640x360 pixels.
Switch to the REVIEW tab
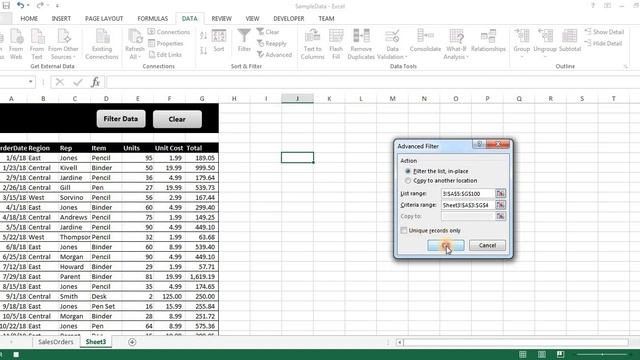coord(222,19)
